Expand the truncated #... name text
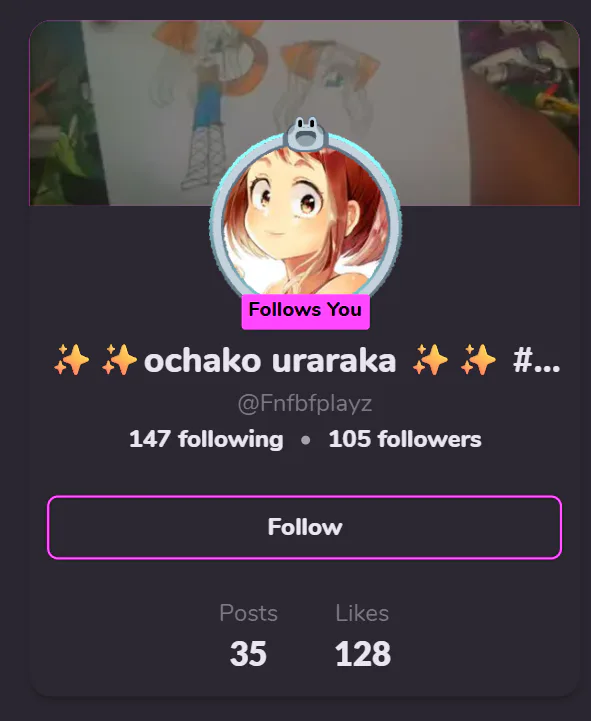591x721 pixels. click(x=536, y=360)
